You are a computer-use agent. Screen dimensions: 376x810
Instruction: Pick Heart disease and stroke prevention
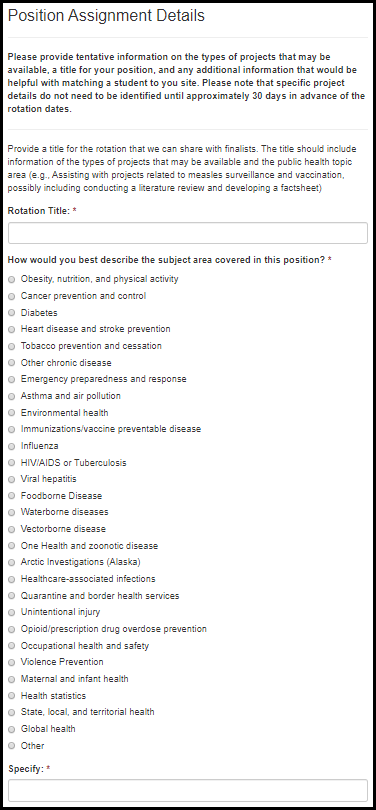point(12,330)
